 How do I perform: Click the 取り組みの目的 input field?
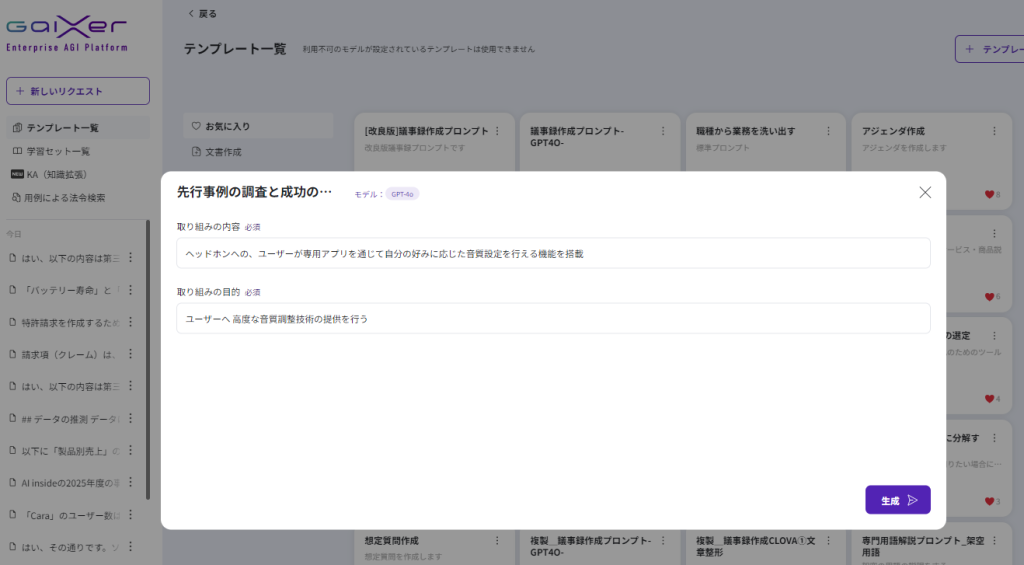pyautogui.click(x=553, y=319)
